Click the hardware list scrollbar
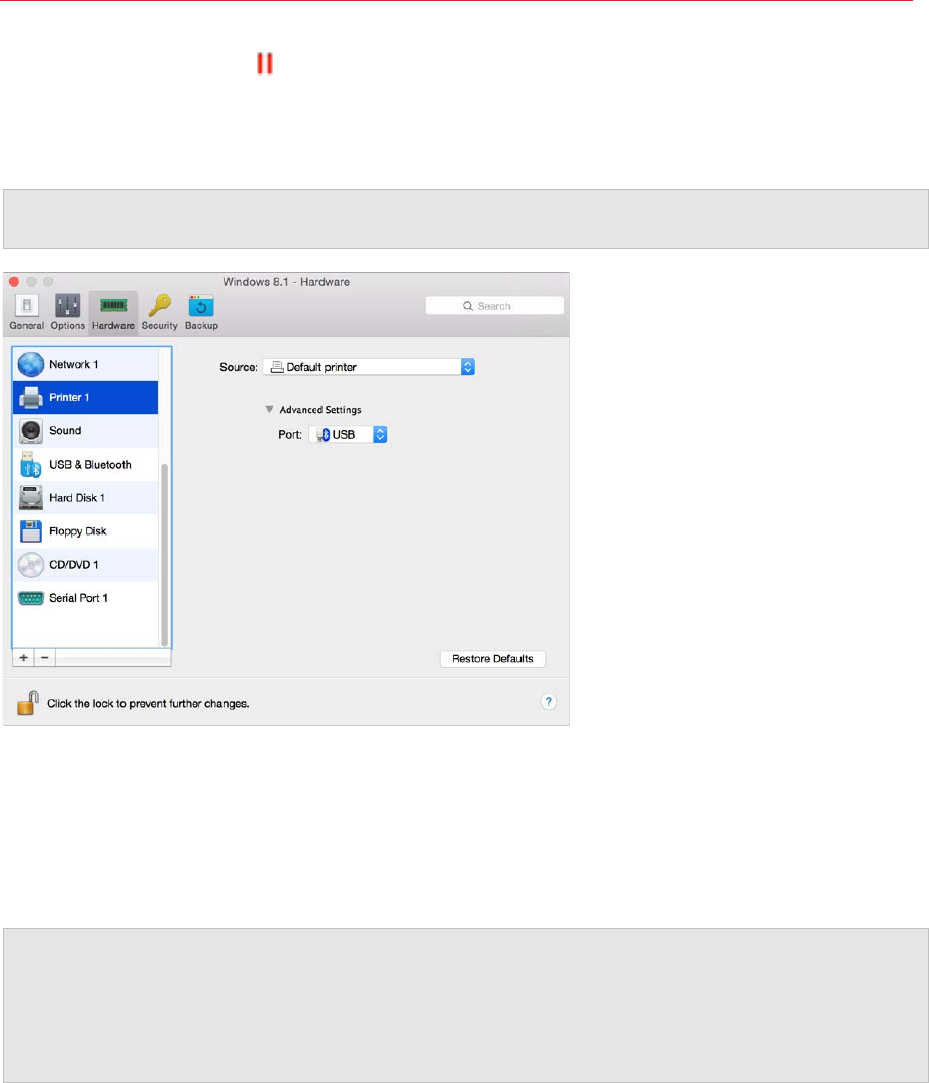 point(164,555)
